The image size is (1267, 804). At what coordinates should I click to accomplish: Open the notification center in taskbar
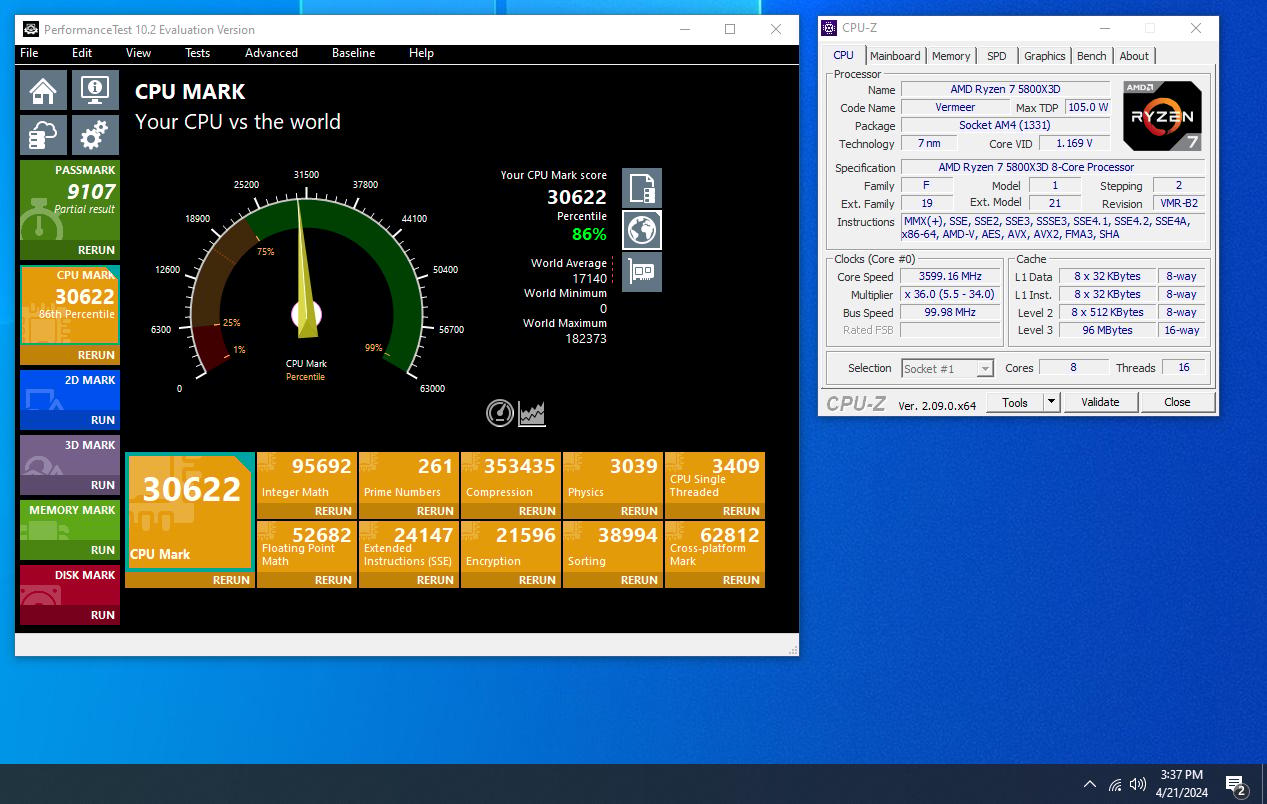tap(1235, 784)
